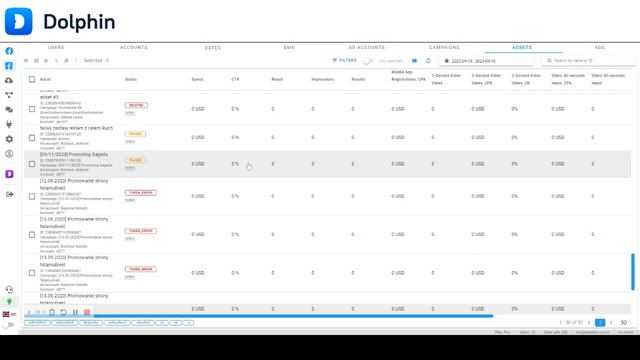Click the green lightbulb tips icon

(x=9, y=302)
